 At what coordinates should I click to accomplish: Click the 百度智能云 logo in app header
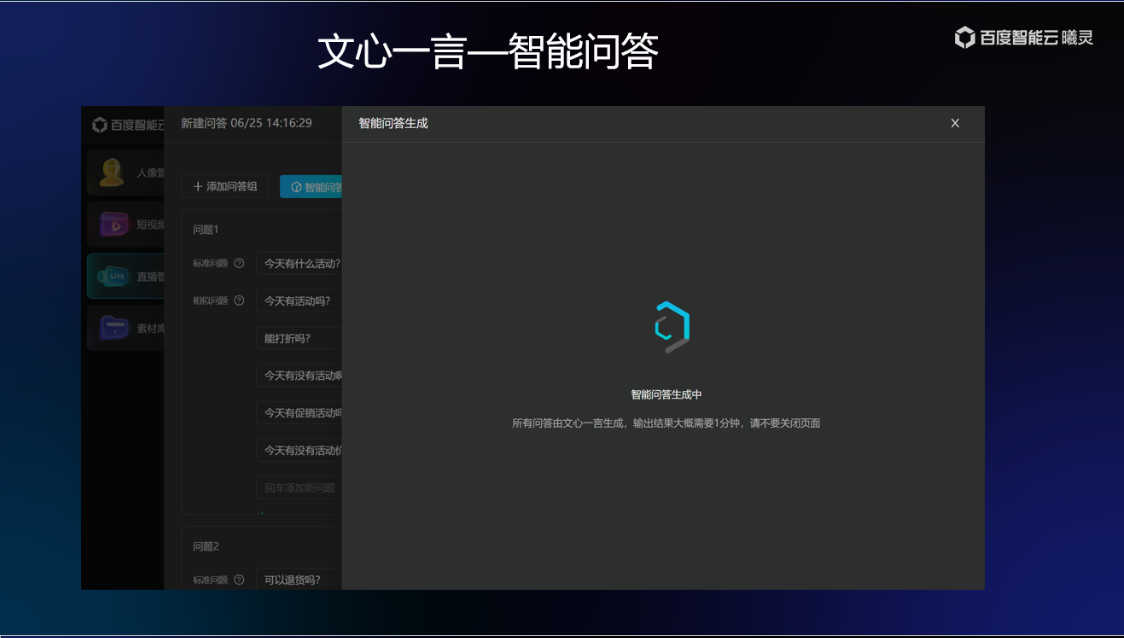click(x=128, y=125)
